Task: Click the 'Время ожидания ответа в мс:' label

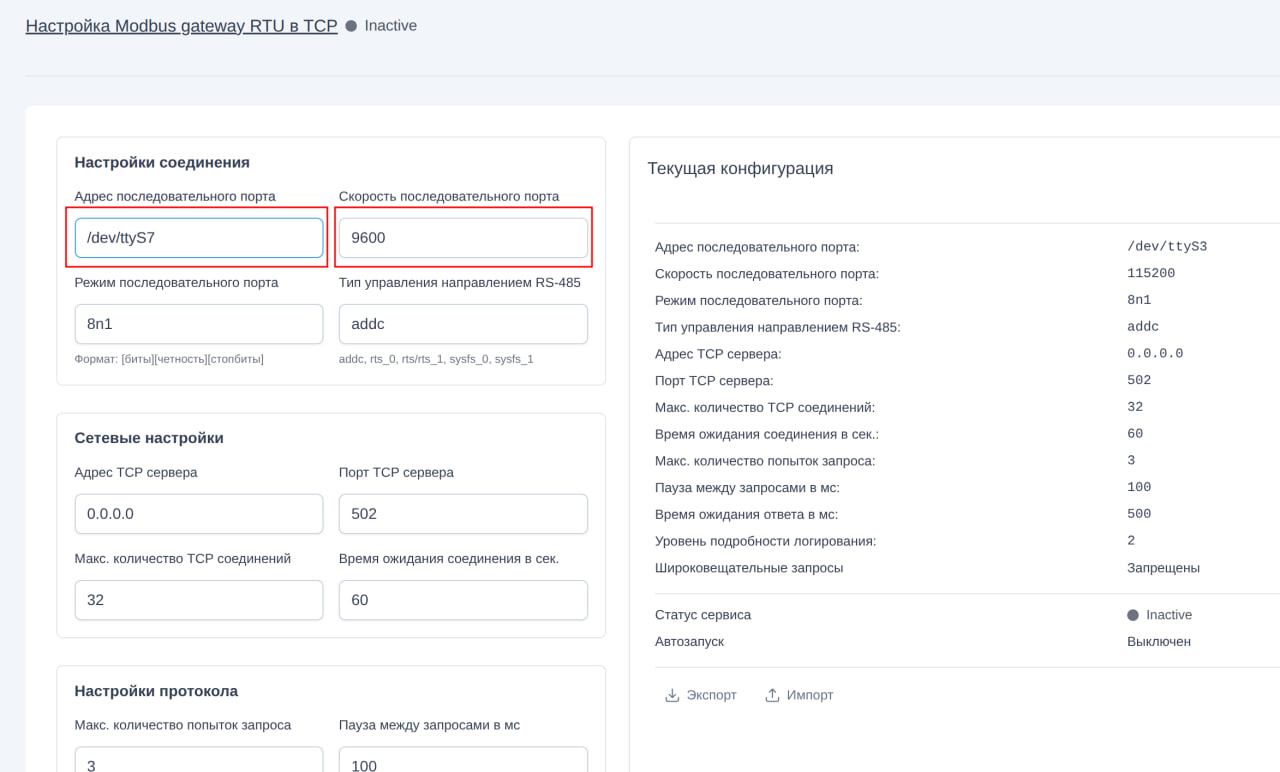Action: pos(747,514)
